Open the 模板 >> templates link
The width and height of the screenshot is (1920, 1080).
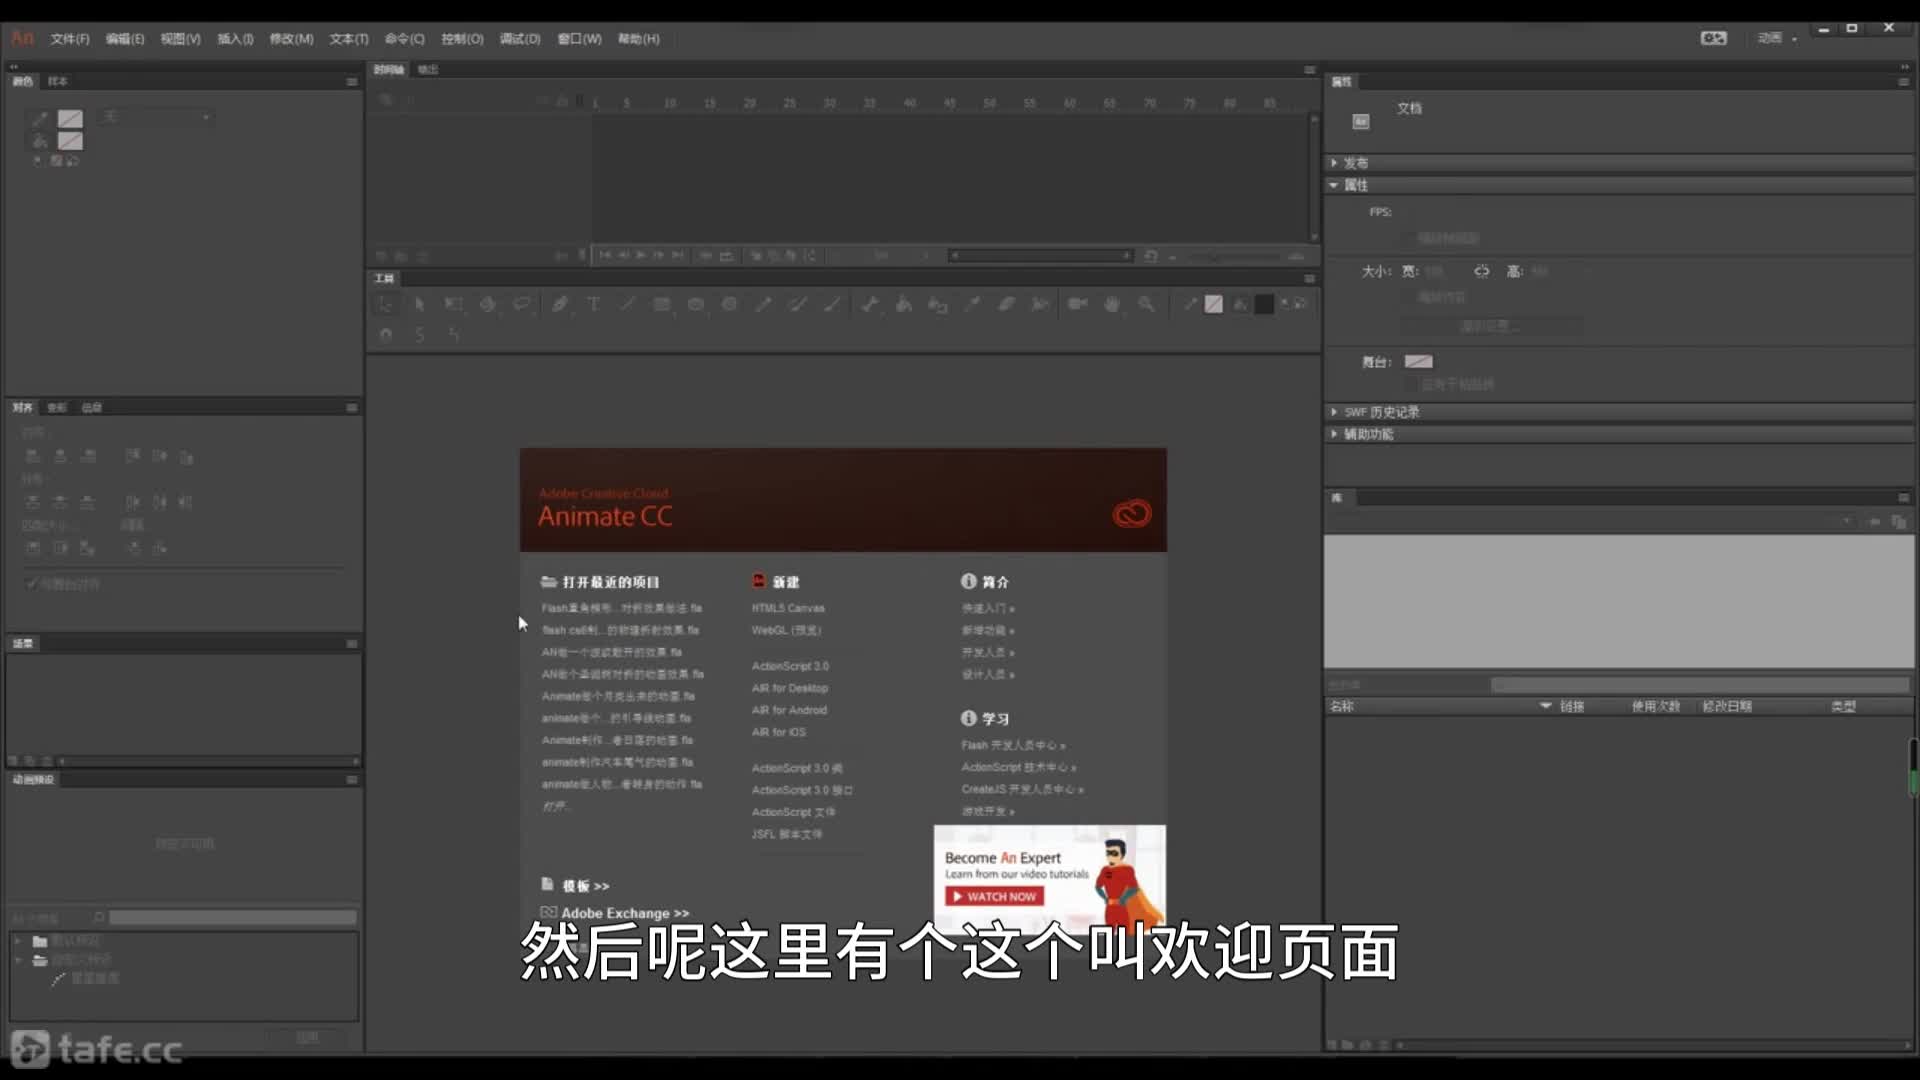coord(585,886)
